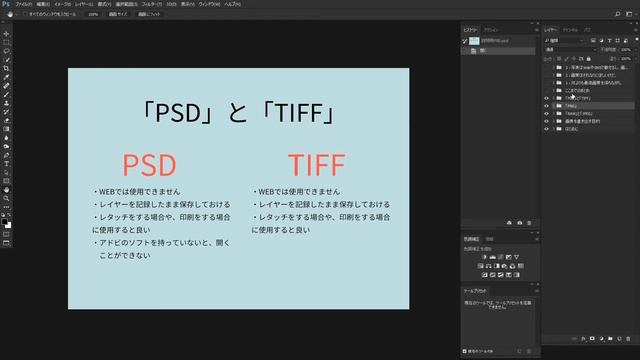Toggle the scroll all windows checkbox
The height and width of the screenshot is (360, 640).
[x=25, y=14]
